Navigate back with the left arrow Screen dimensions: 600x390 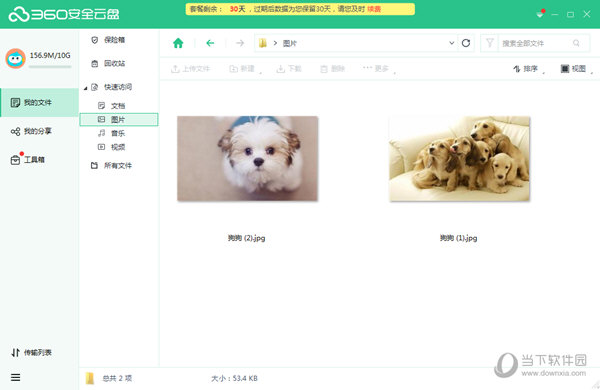coord(210,43)
